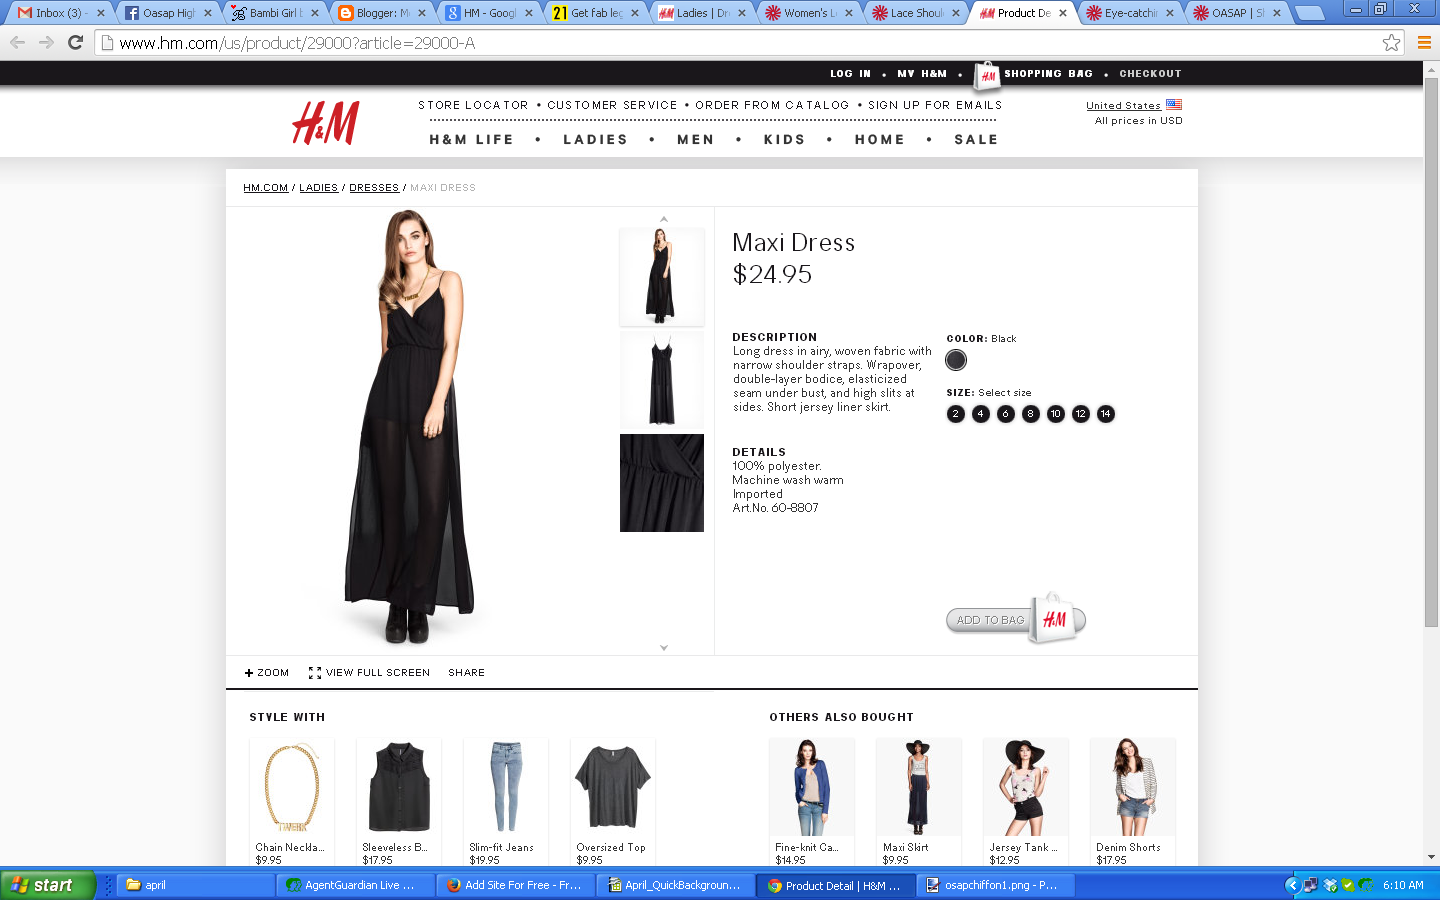Open the Oversized Top product
Image resolution: width=1440 pixels, height=900 pixels.
[x=613, y=802]
